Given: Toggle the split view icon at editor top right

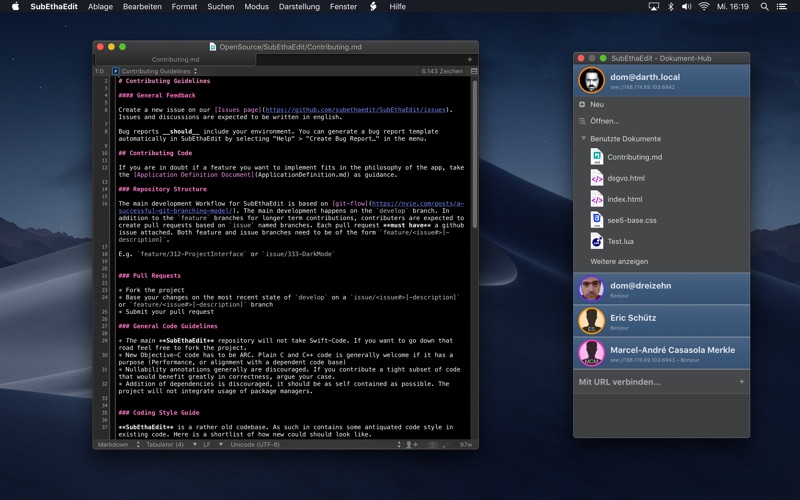Looking at the screenshot, I should (474, 71).
